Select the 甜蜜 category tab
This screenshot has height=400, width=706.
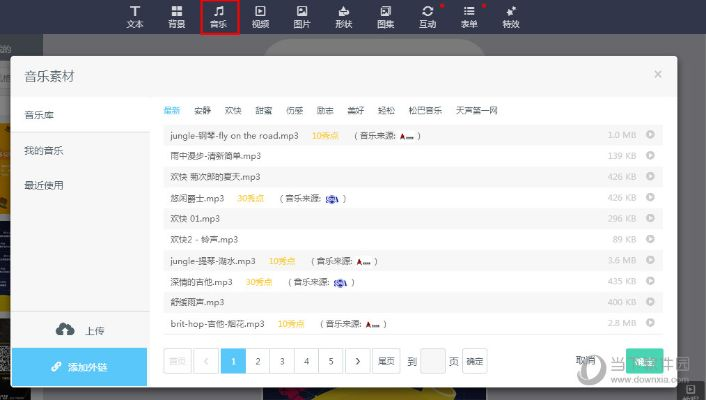pos(263,110)
